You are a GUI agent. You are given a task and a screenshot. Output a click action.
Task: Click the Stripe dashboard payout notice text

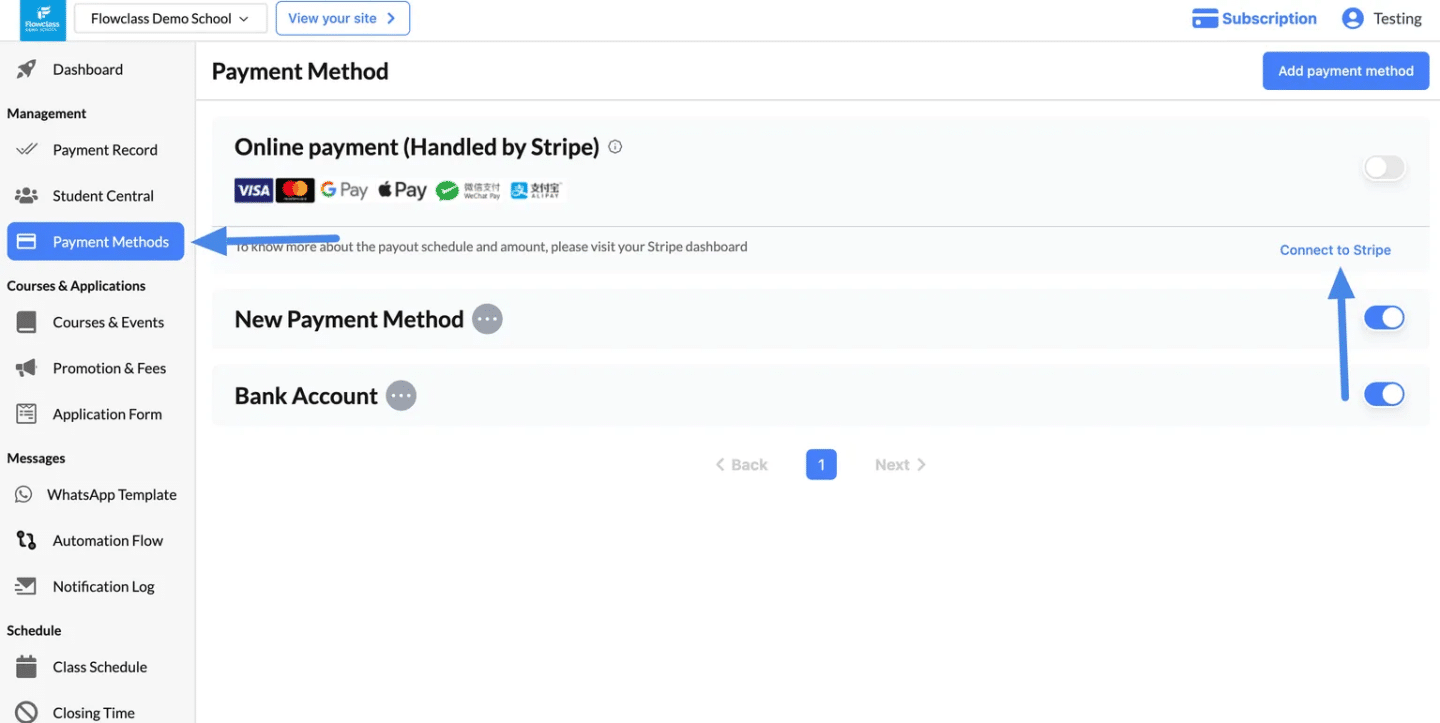click(x=491, y=246)
